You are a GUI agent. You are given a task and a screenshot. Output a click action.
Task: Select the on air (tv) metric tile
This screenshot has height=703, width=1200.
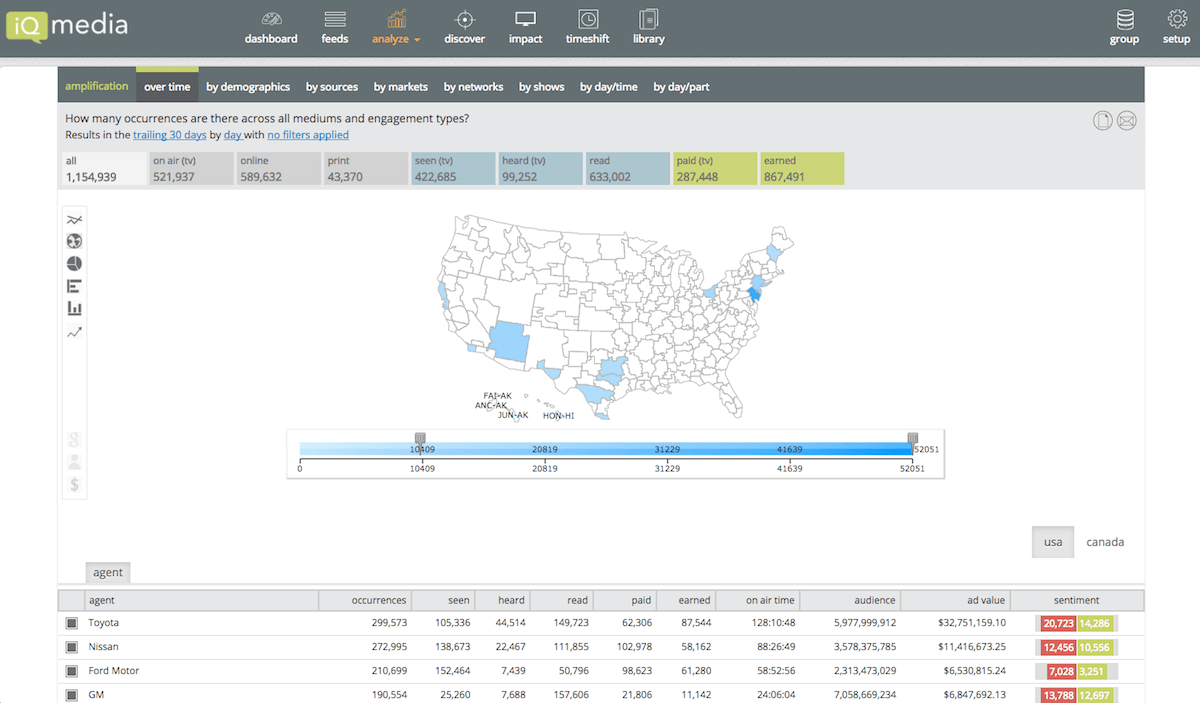[190, 169]
